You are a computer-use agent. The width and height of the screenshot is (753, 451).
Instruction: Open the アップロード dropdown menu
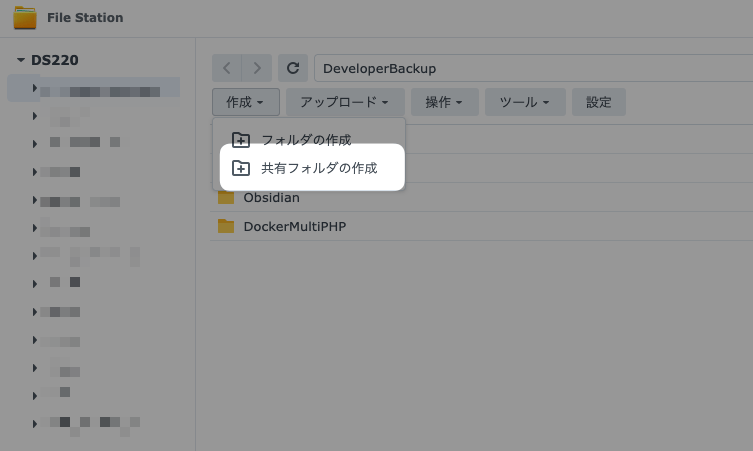point(344,102)
